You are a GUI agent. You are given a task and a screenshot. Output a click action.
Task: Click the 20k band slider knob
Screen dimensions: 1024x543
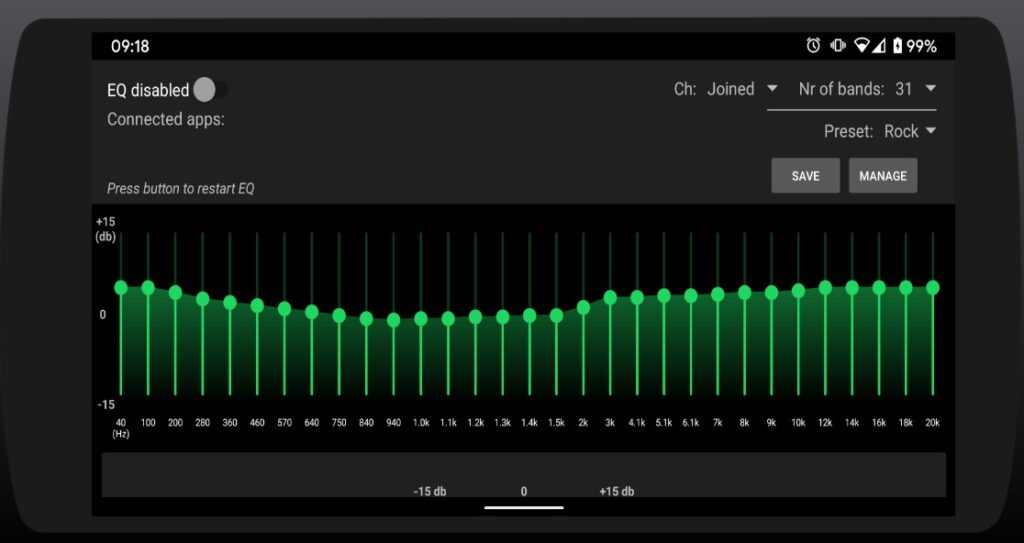click(x=932, y=288)
